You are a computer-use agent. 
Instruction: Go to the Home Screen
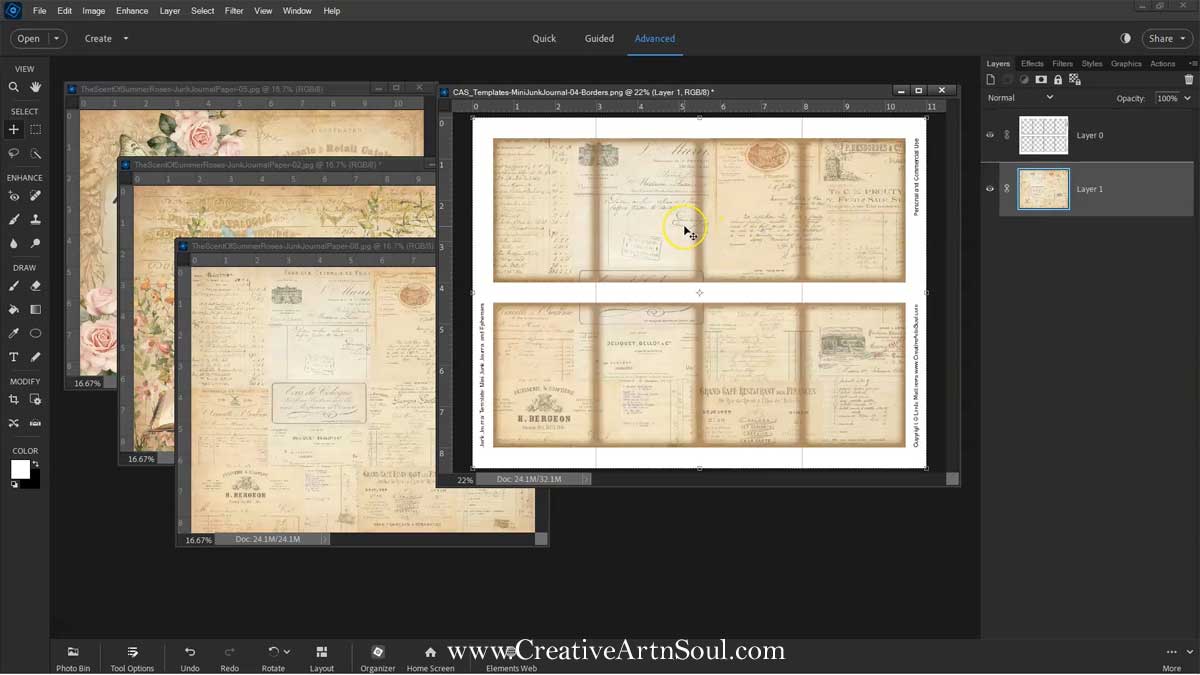pyautogui.click(x=430, y=658)
